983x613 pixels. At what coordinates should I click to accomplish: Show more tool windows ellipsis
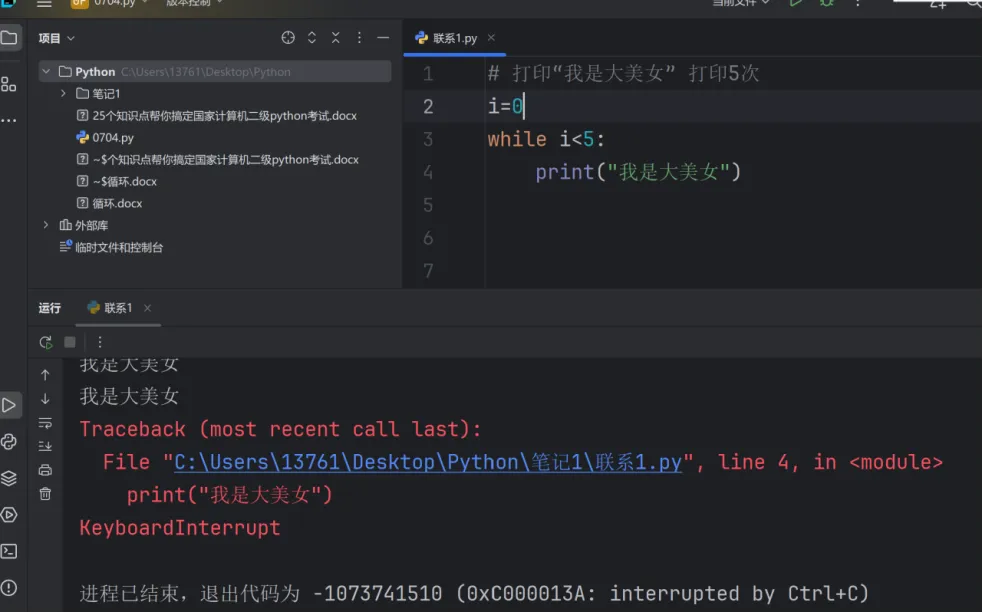pyautogui.click(x=9, y=120)
